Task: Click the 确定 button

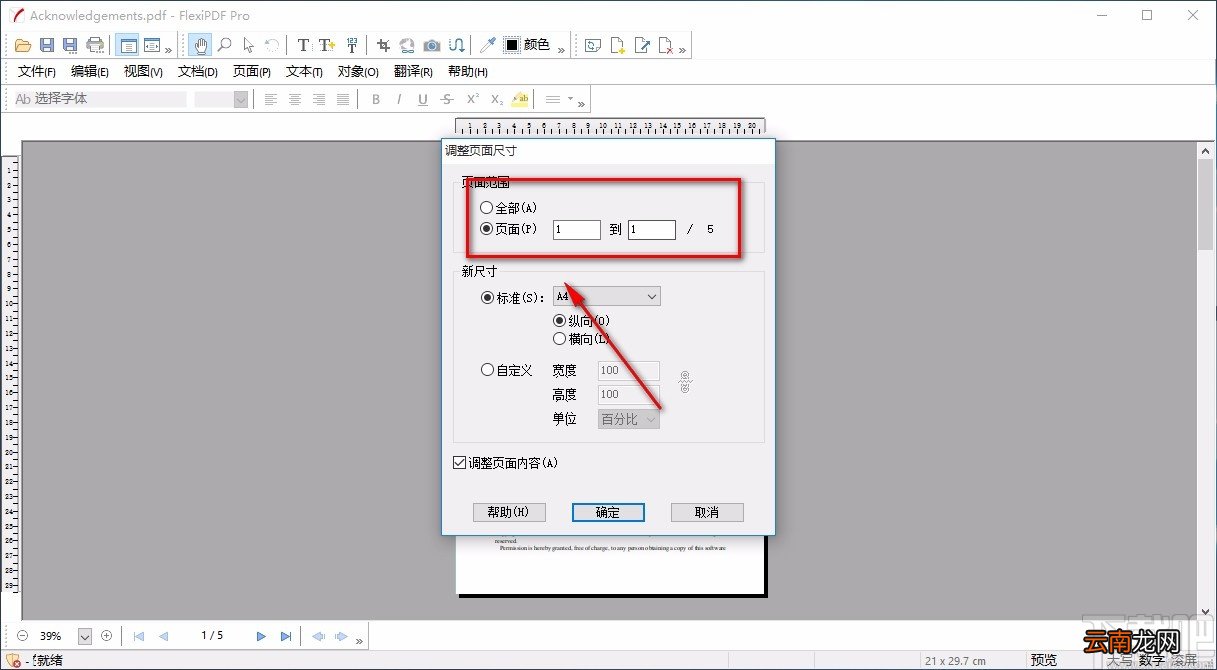Action: coord(608,512)
